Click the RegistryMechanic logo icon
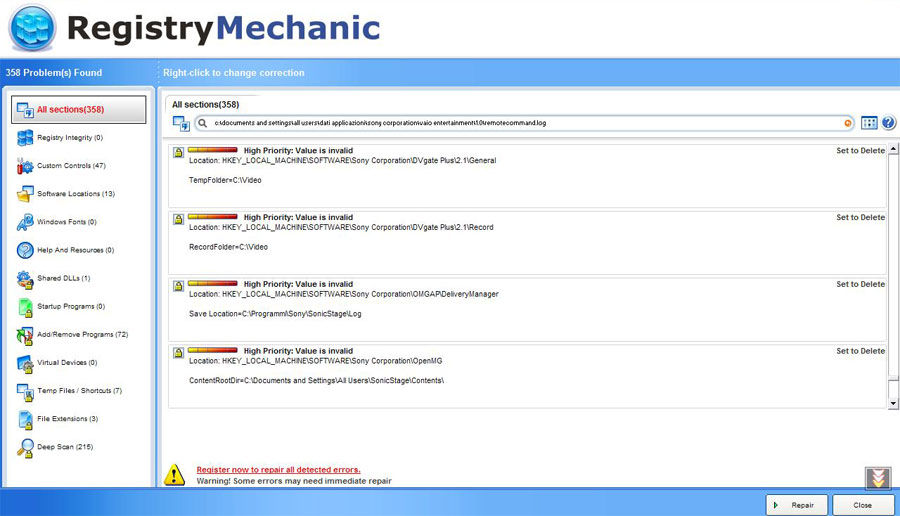 point(32,28)
